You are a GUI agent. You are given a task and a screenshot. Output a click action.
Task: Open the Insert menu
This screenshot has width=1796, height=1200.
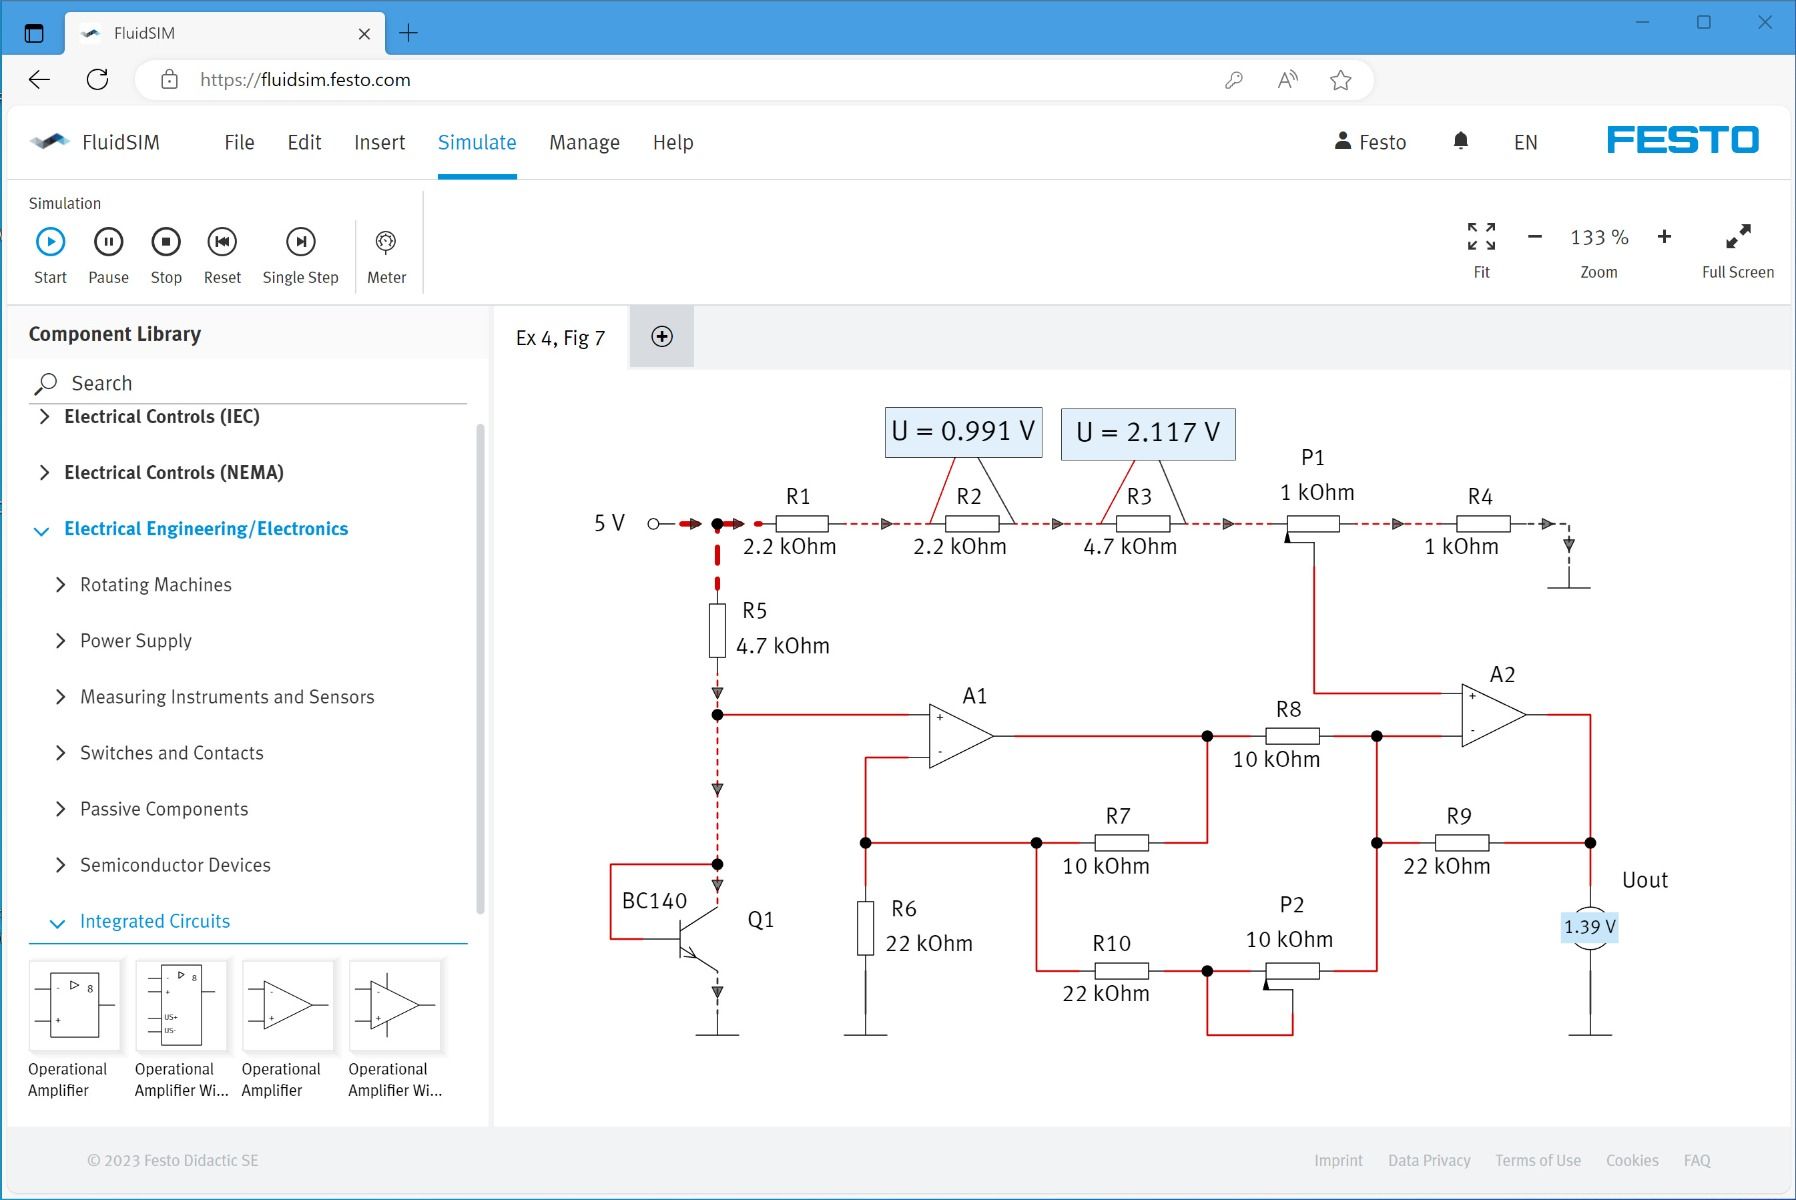[x=379, y=142]
